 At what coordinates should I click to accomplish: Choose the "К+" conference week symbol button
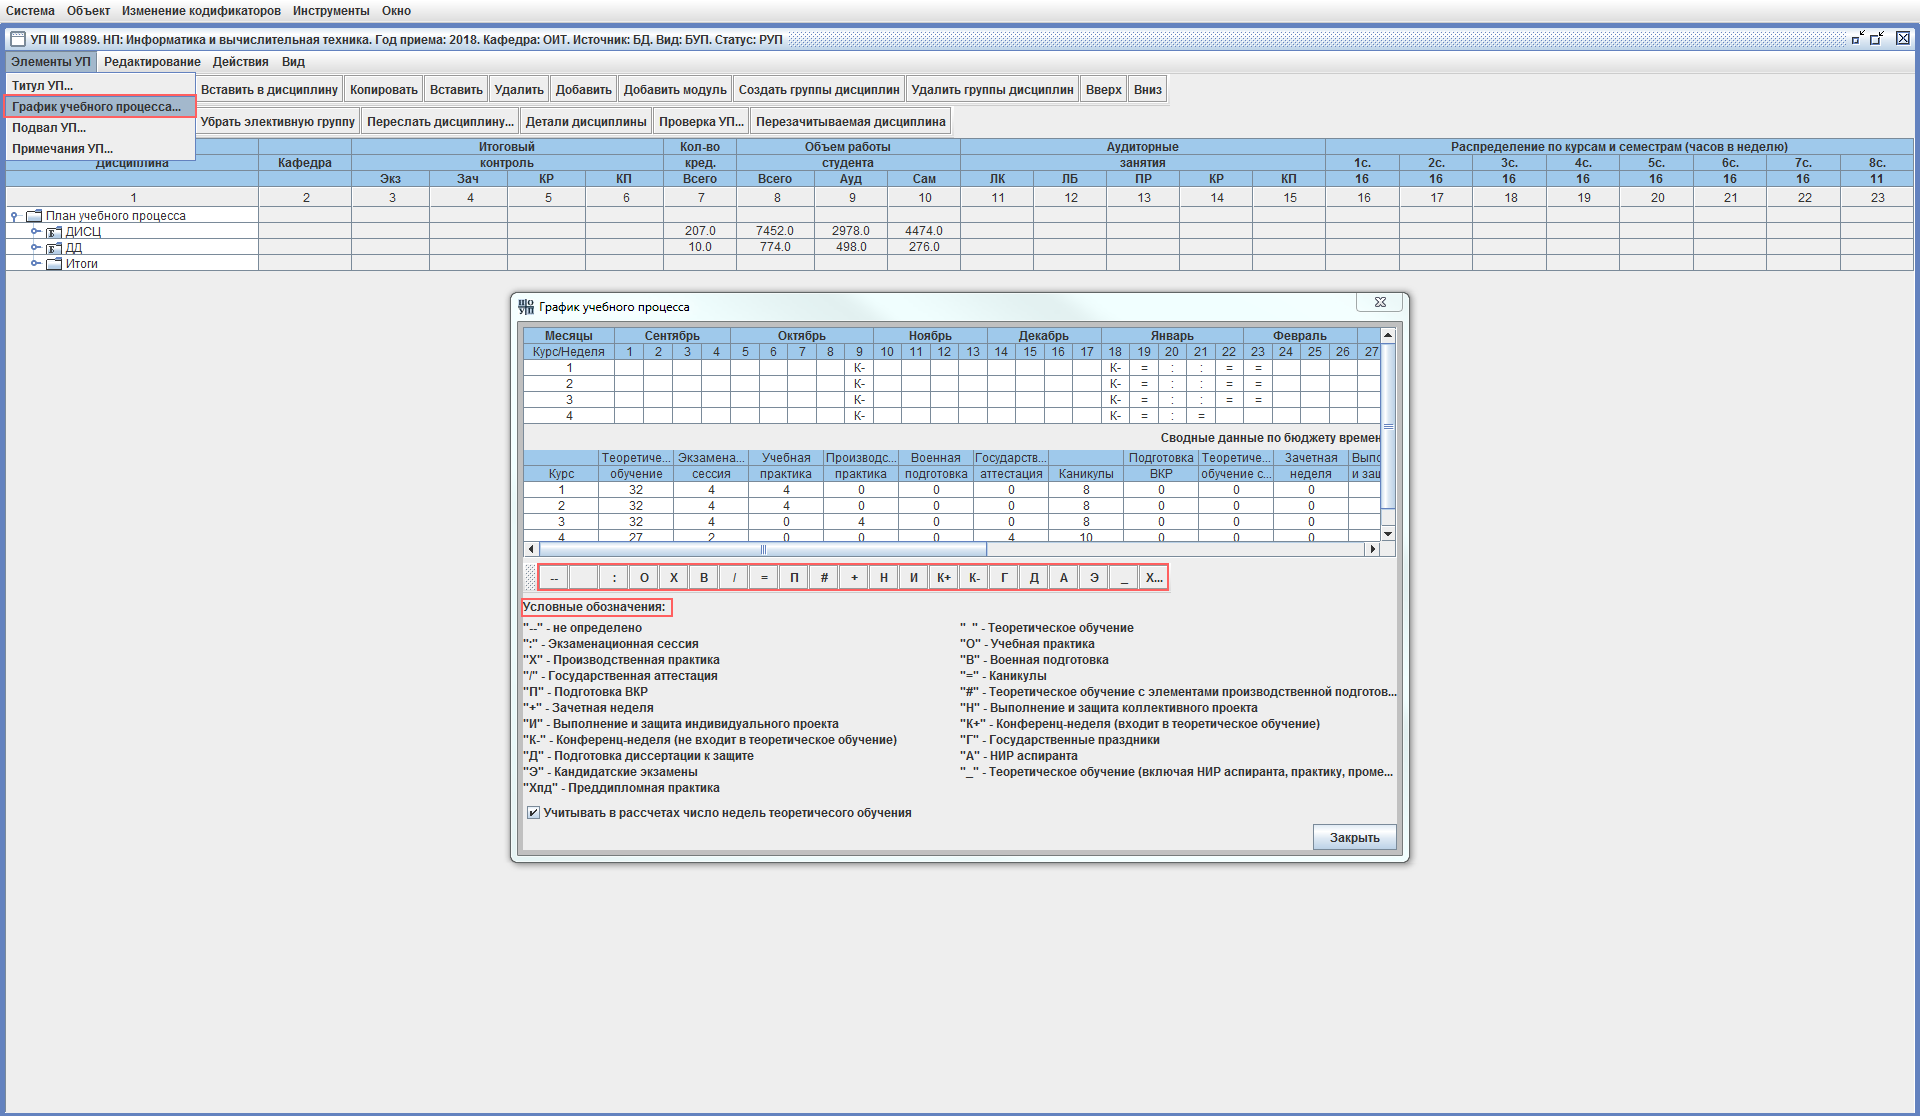click(x=944, y=578)
